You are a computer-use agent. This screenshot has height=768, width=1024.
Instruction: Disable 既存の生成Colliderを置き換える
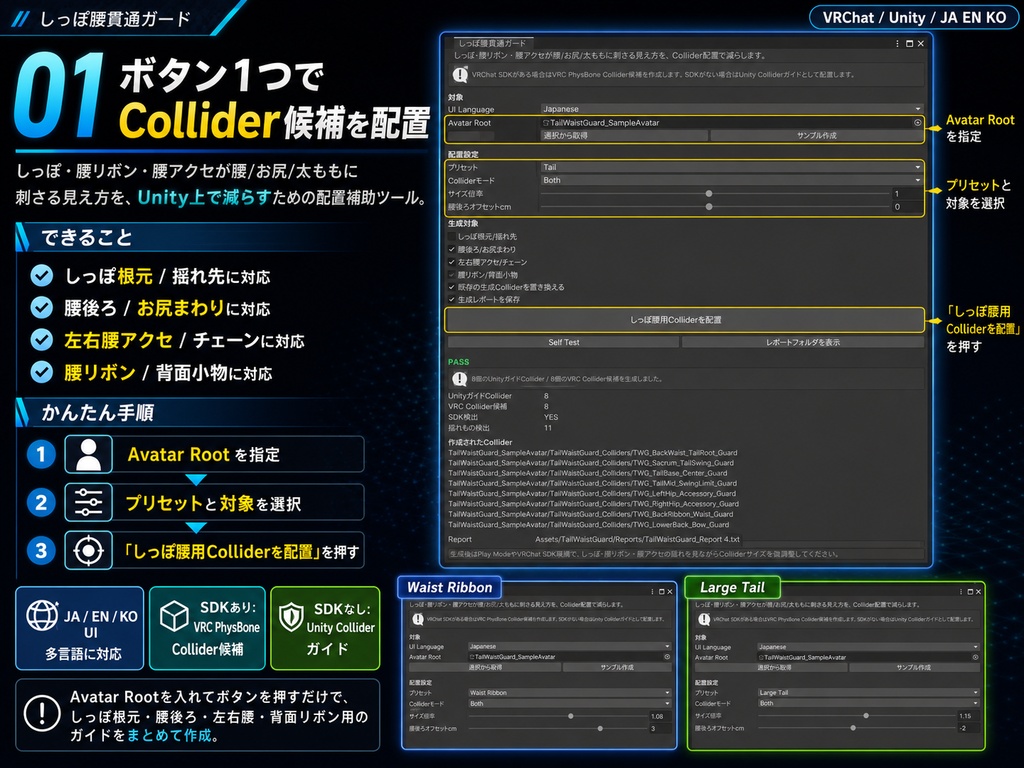pos(451,287)
